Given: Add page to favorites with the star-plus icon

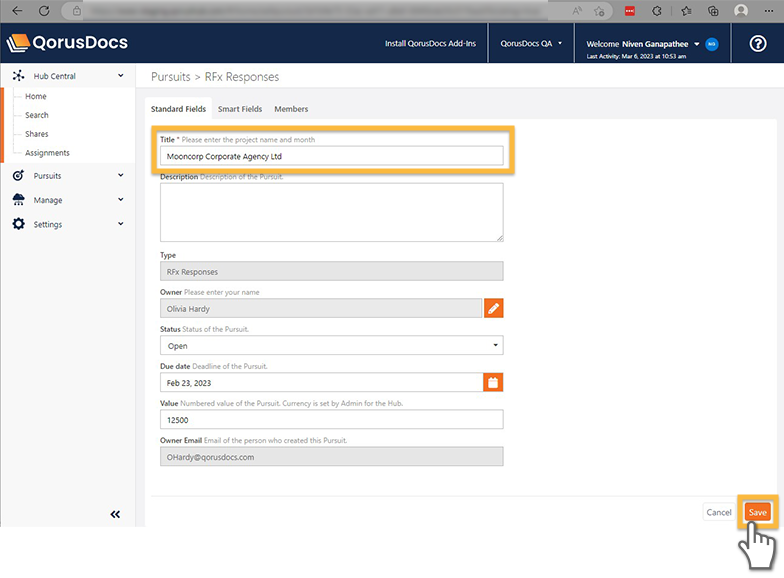Looking at the screenshot, I should pos(599,10).
